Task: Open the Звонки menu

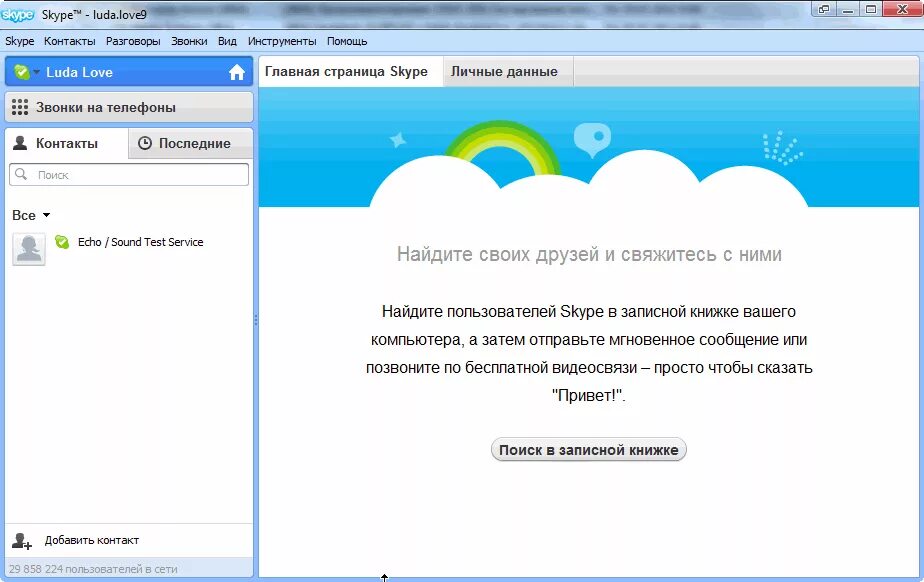Action: pos(189,41)
